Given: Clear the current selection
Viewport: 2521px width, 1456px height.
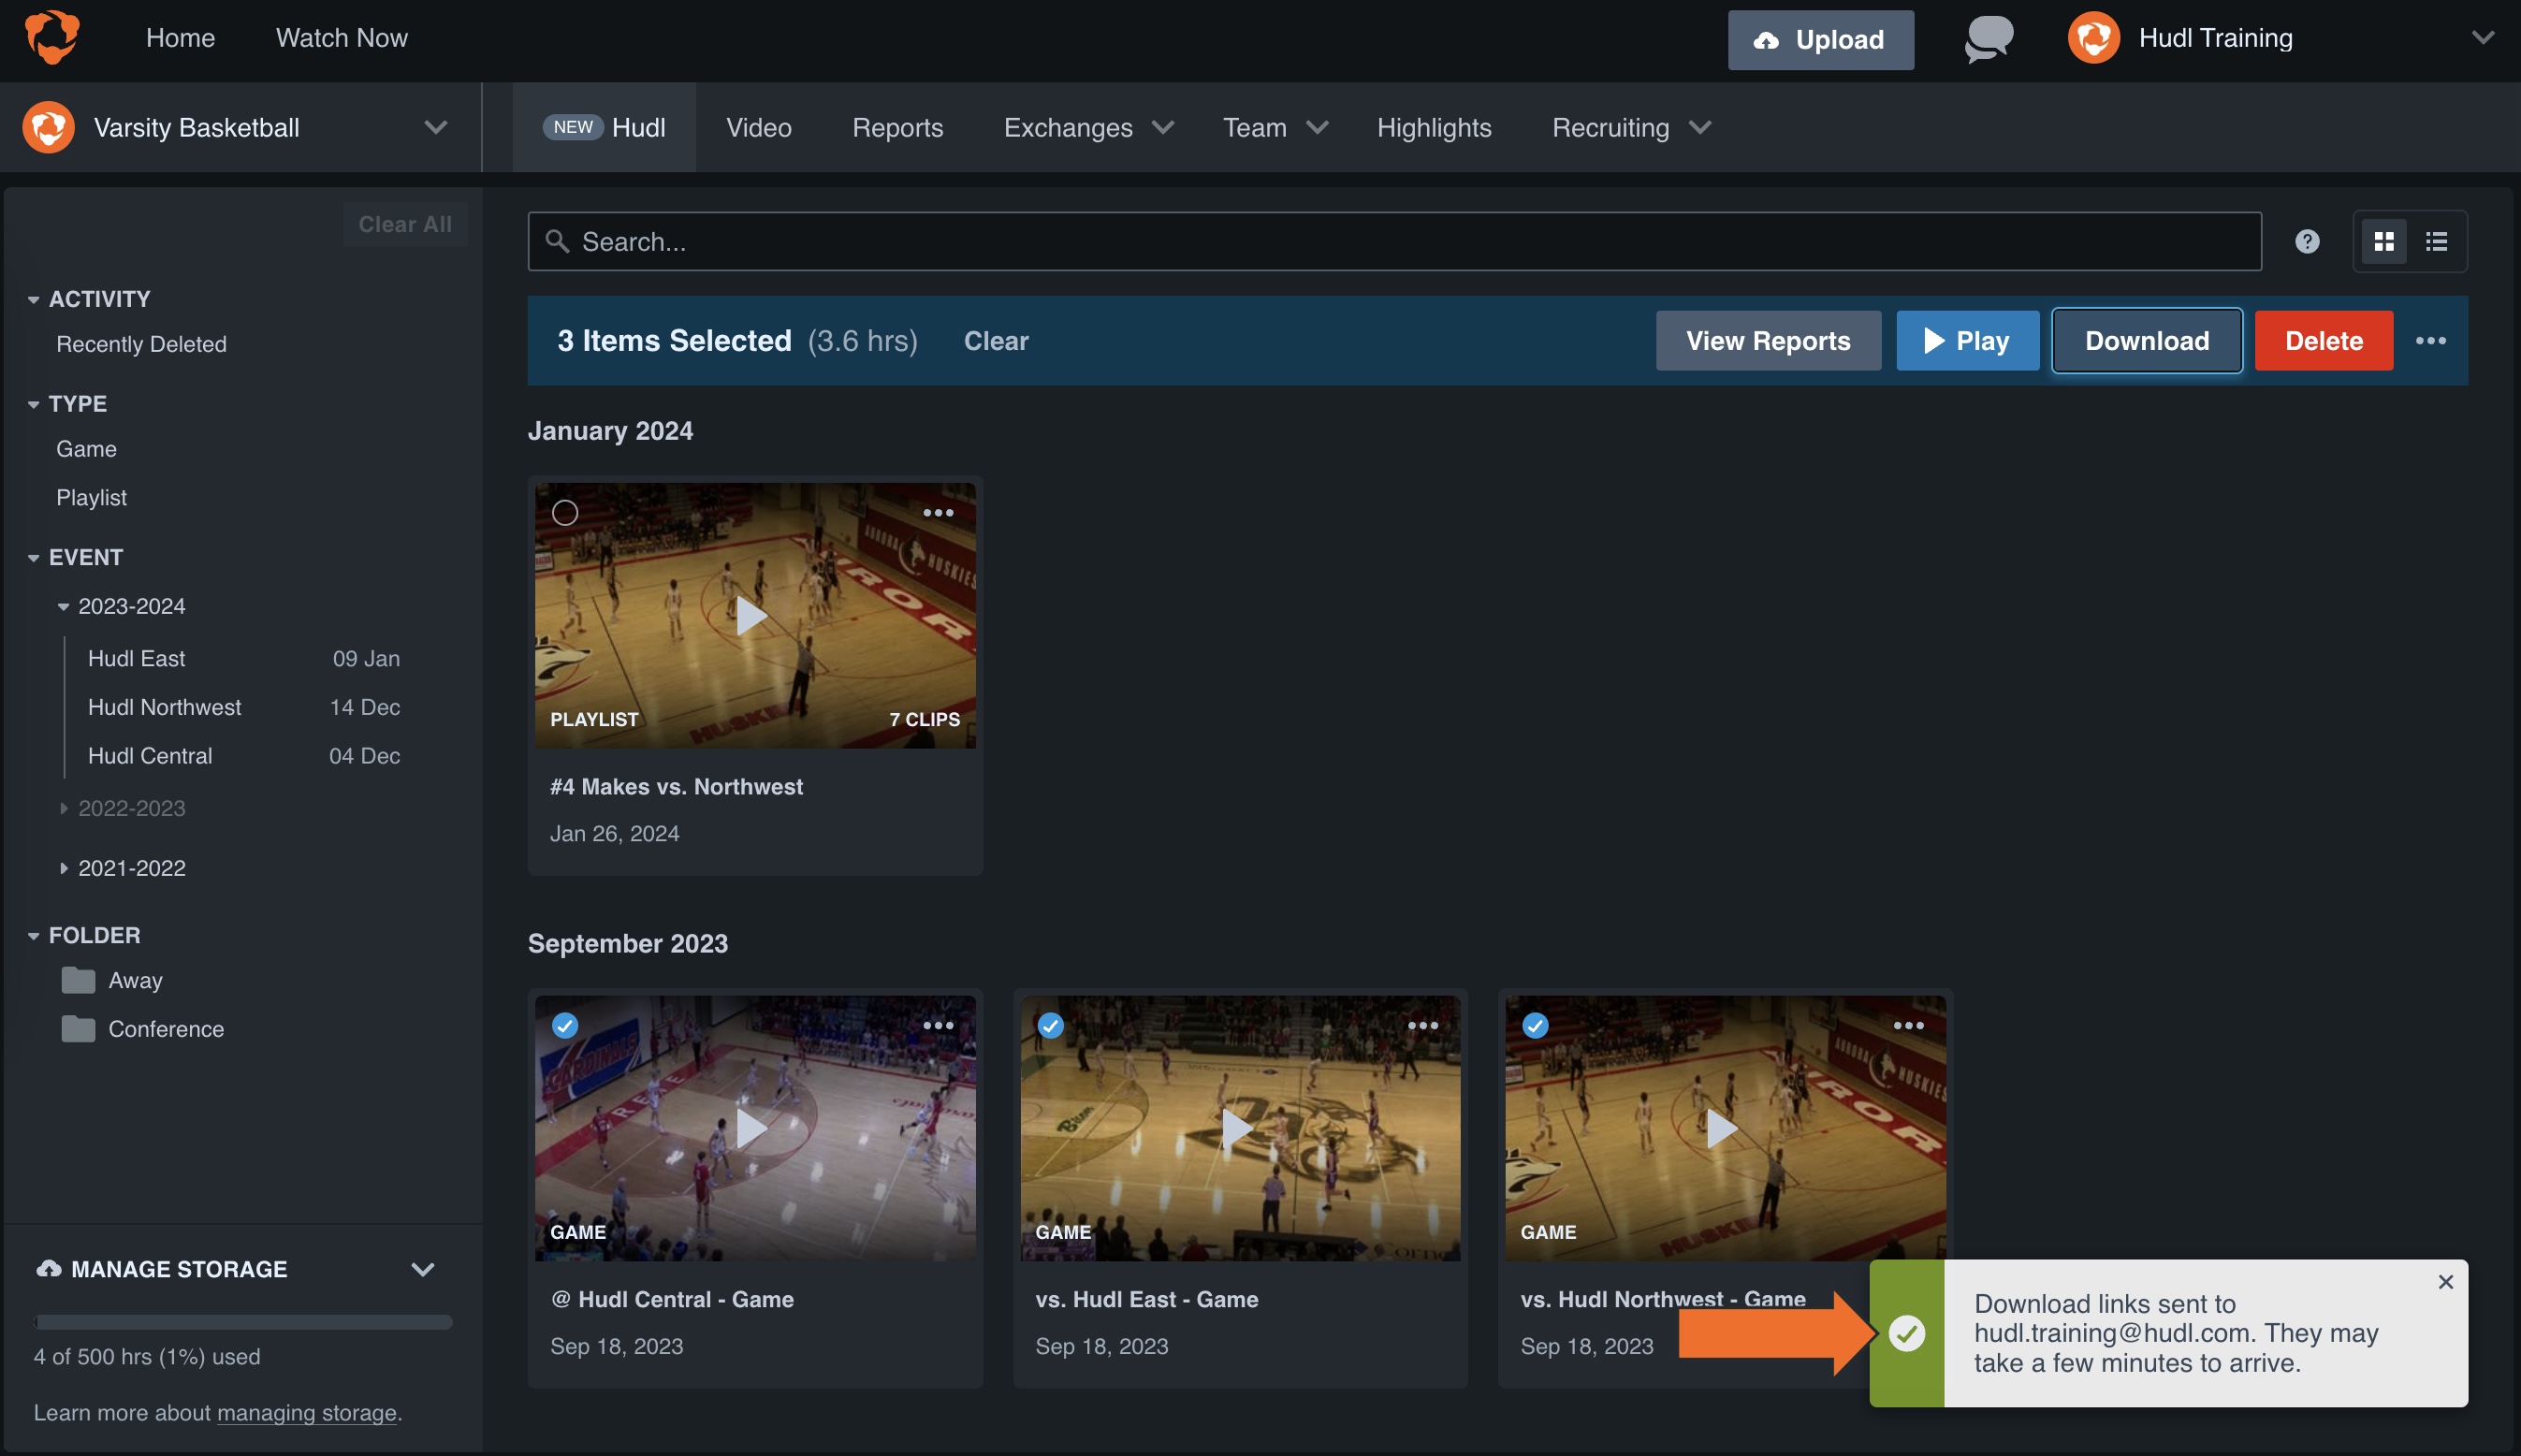Looking at the screenshot, I should click(996, 341).
